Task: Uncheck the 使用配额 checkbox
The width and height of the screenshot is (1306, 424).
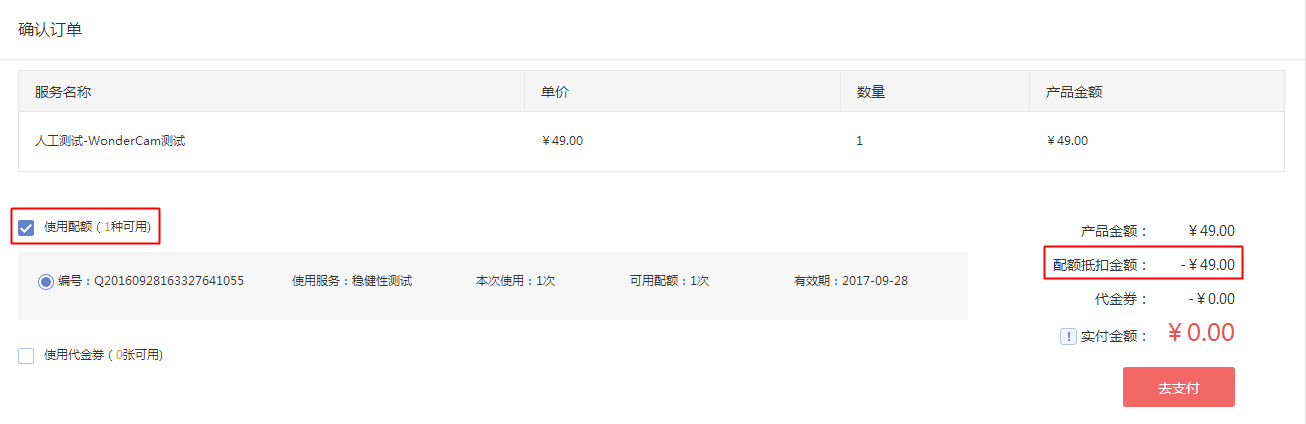Action: pos(26,227)
